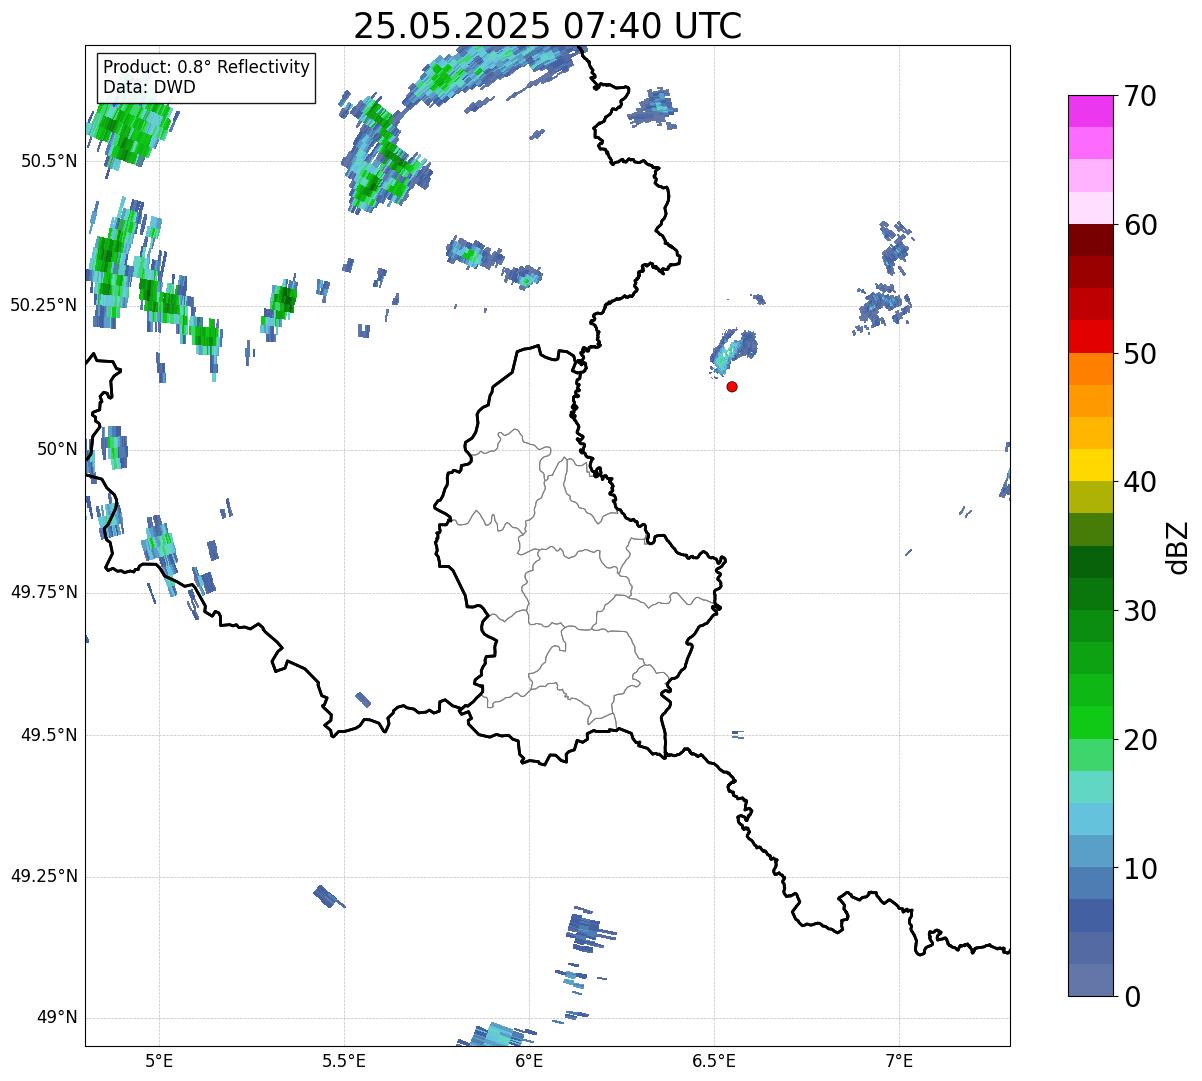Pick the bright red colorbar swatch above 50
Image resolution: width=1202 pixels, height=1081 pixels.
1091,337
